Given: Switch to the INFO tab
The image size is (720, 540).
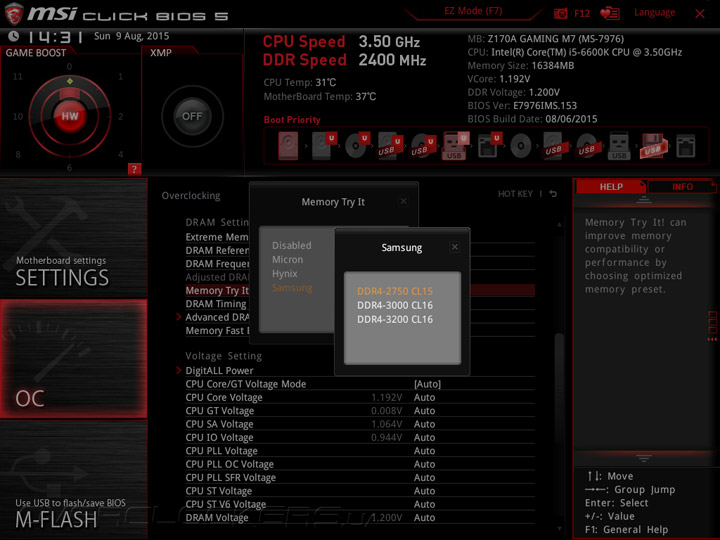Looking at the screenshot, I should [682, 186].
